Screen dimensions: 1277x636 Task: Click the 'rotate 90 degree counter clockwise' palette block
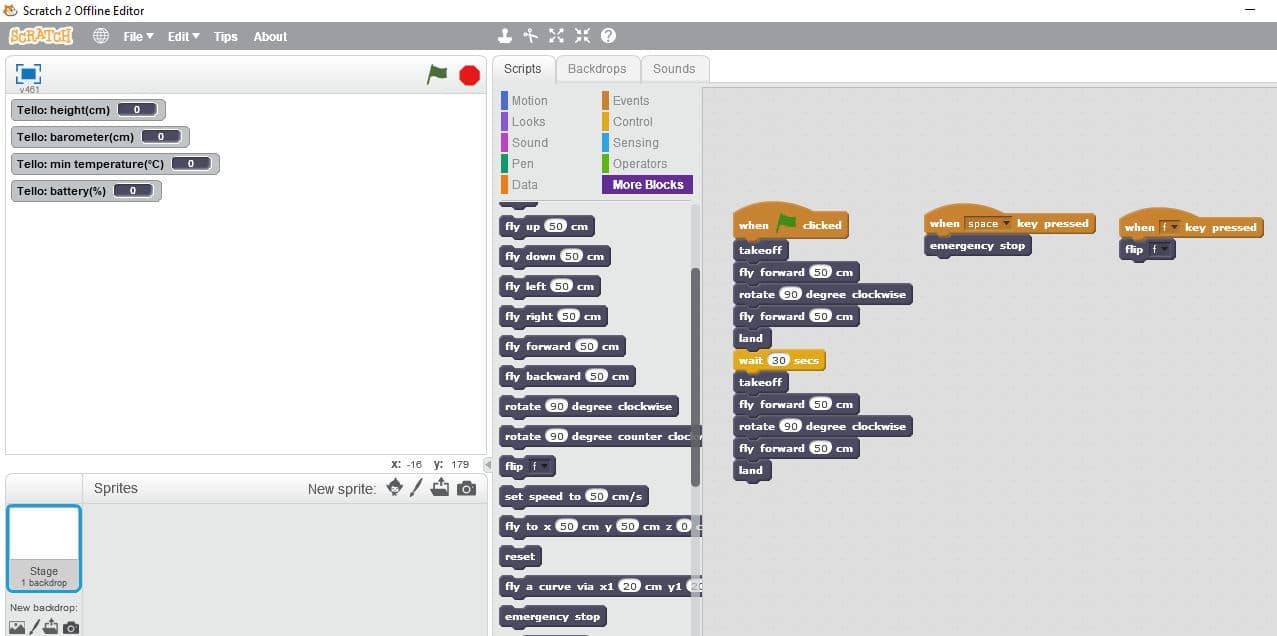tap(600, 437)
